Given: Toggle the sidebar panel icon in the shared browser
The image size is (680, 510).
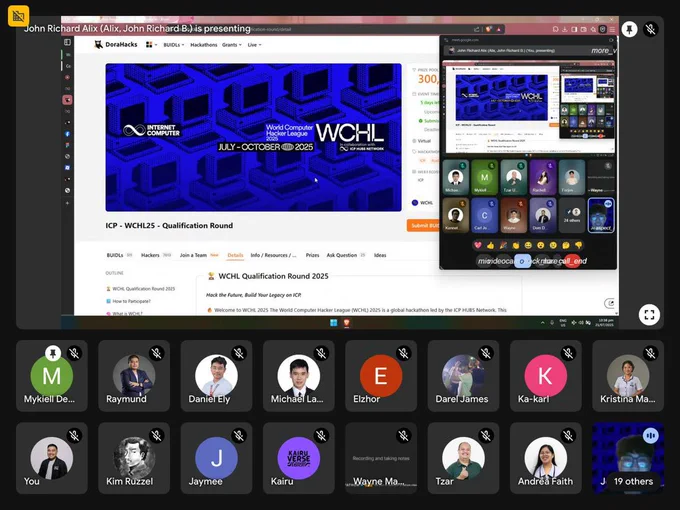Looking at the screenshot, I should click(67, 42).
